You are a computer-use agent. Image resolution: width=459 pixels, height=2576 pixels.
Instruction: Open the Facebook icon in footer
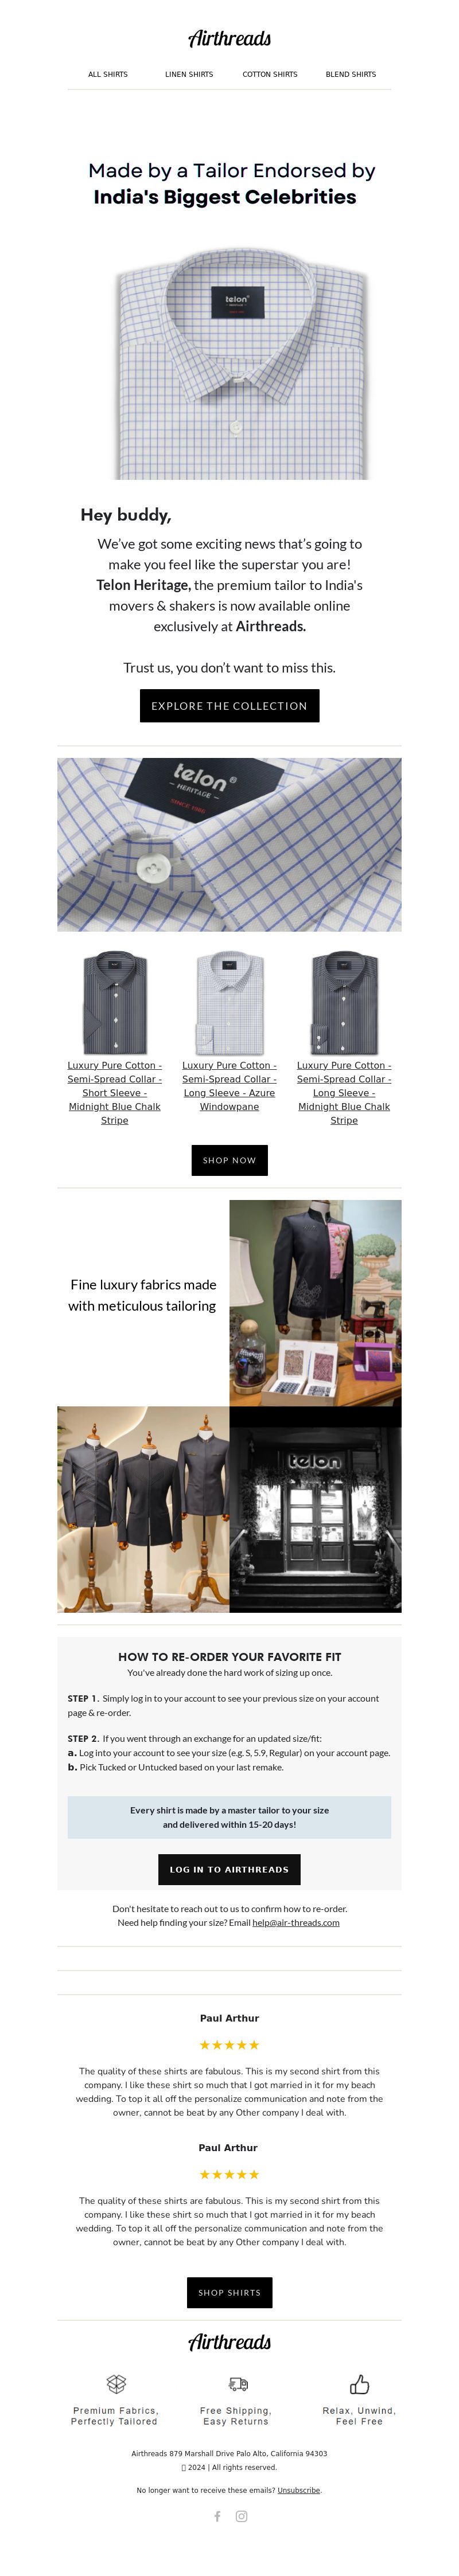pos(217,2516)
